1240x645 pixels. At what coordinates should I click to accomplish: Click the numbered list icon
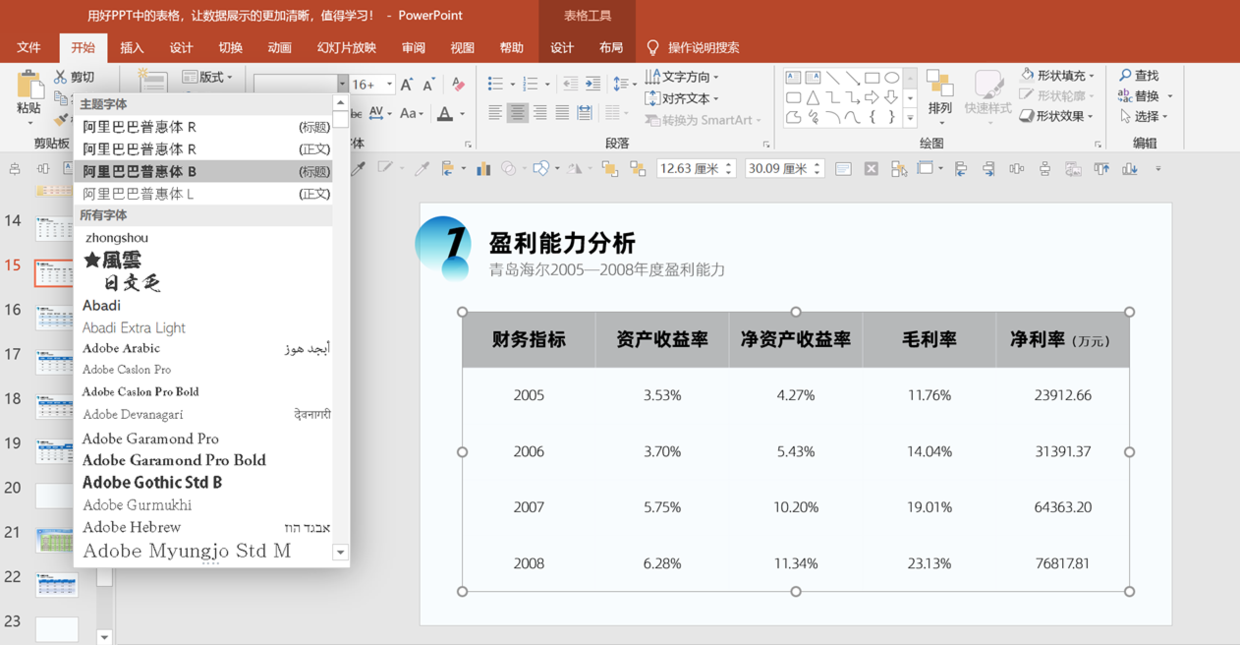(x=530, y=84)
